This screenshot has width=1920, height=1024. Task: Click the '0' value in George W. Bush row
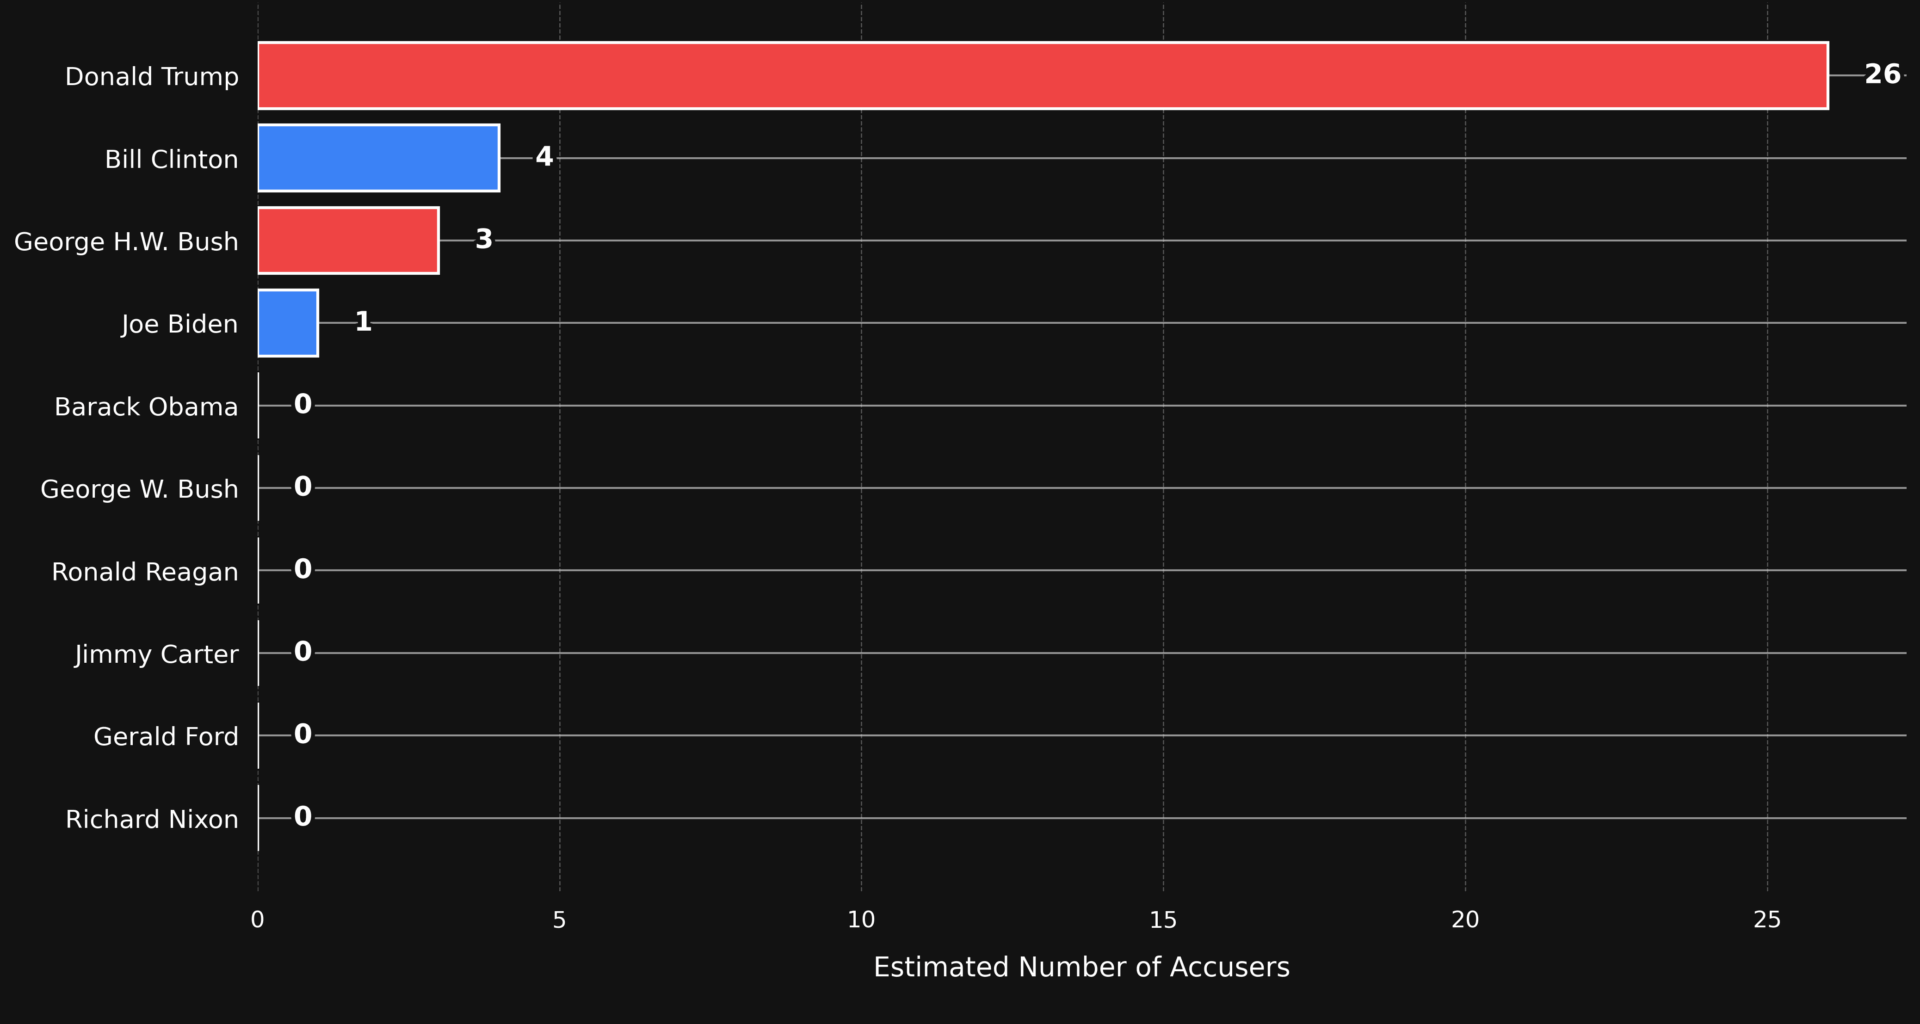click(303, 487)
